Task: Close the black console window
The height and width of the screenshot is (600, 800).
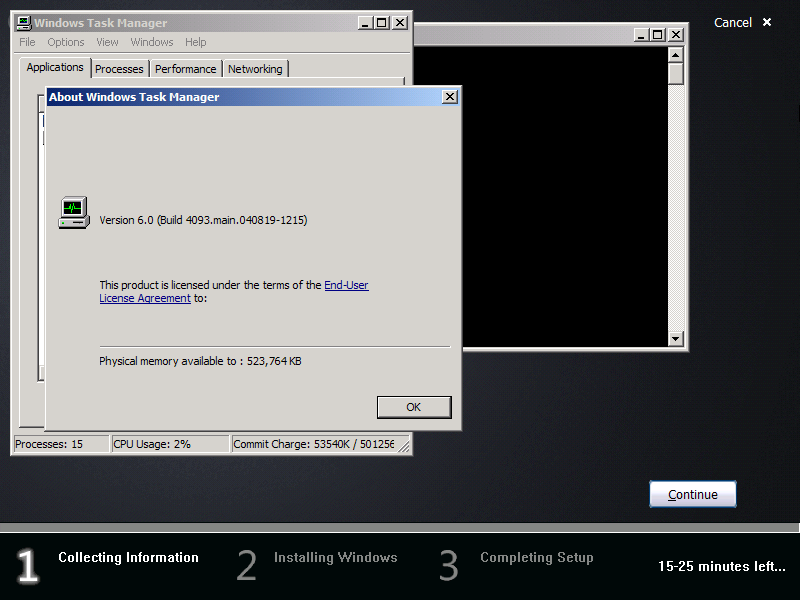Action: pyautogui.click(x=676, y=35)
